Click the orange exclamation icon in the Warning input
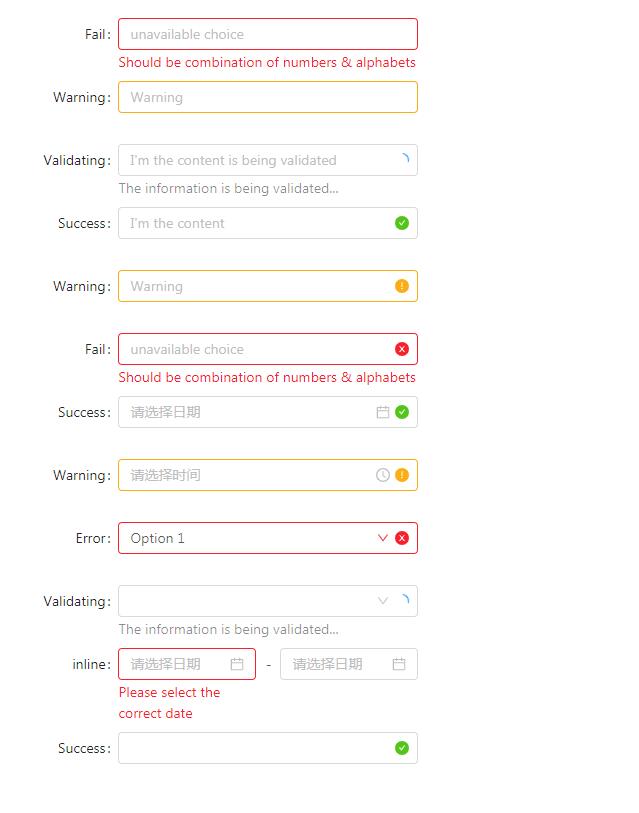Viewport: 639px width, 813px height. [400, 286]
